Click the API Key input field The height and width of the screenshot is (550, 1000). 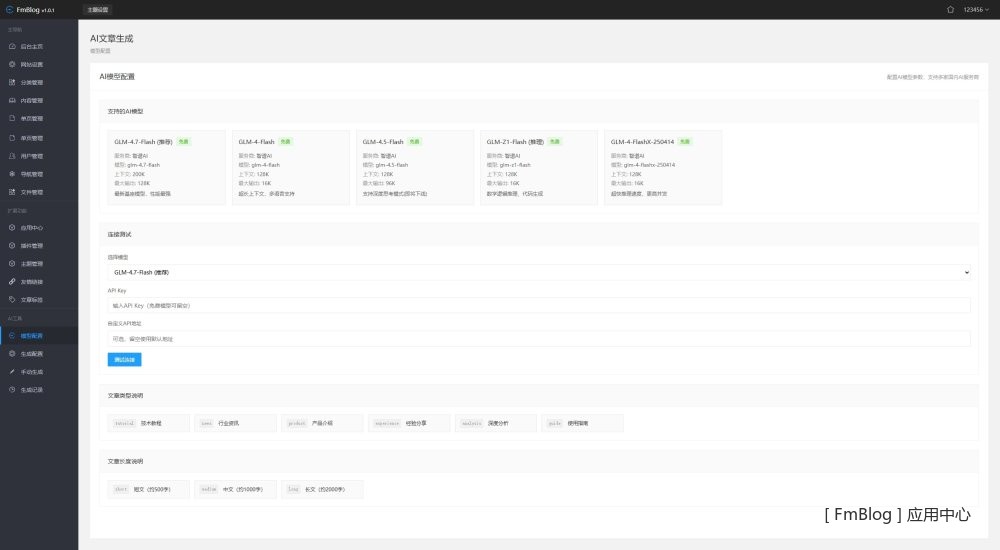tap(539, 305)
